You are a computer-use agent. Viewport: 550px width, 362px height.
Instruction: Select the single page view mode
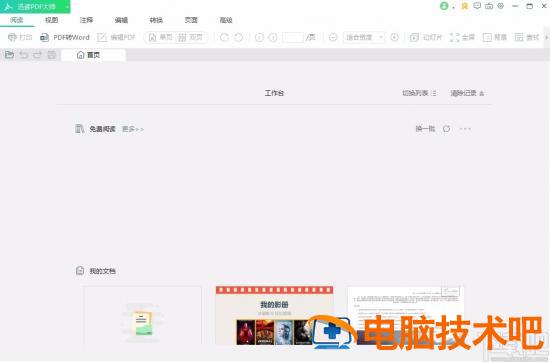click(x=160, y=37)
